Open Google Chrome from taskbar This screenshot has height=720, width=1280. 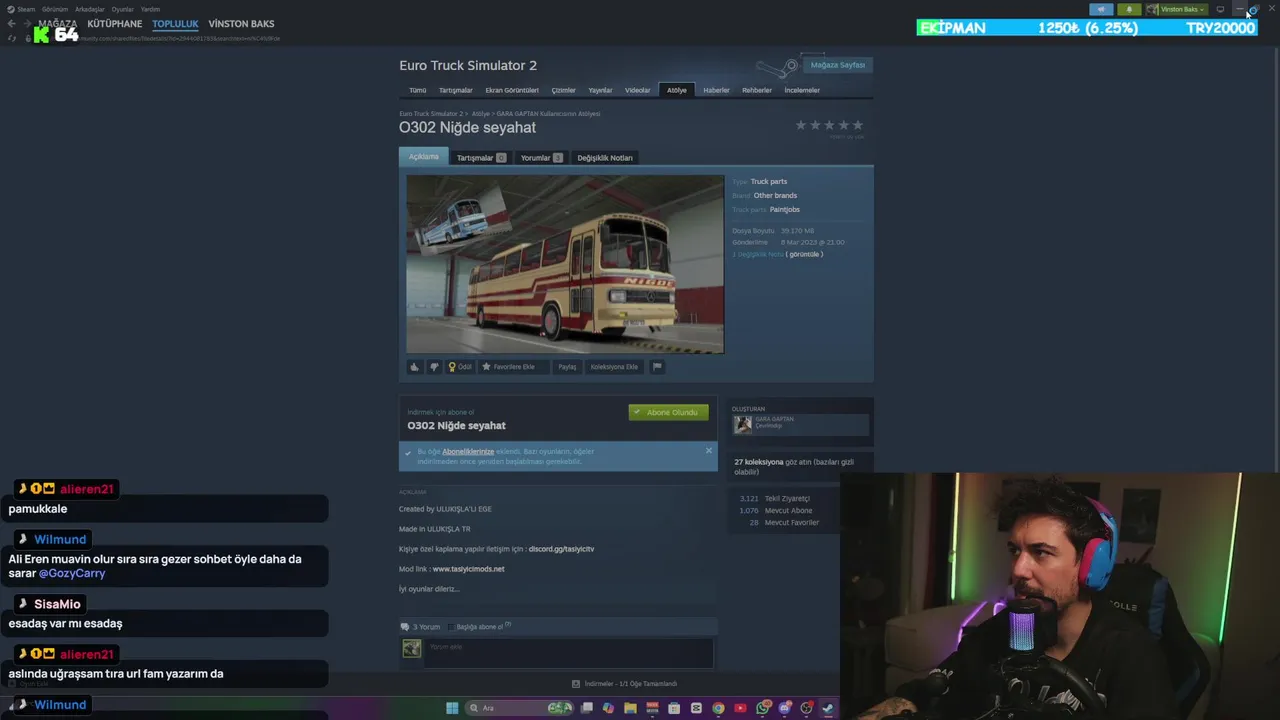[x=718, y=708]
